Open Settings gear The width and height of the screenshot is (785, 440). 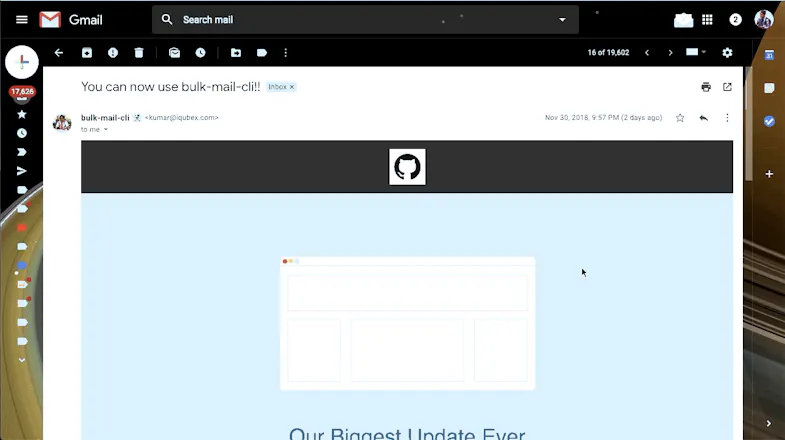pyautogui.click(x=727, y=53)
